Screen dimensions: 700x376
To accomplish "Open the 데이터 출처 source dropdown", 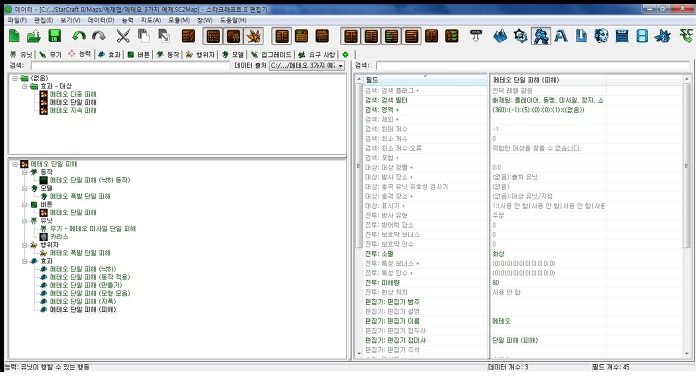I will pyautogui.click(x=307, y=66).
